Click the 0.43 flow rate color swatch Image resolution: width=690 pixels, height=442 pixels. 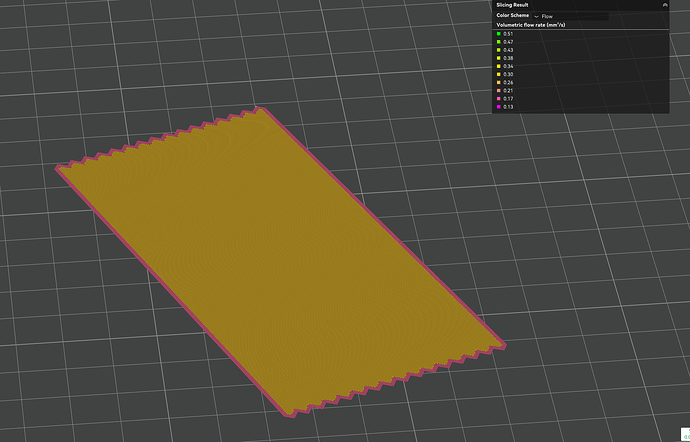[x=499, y=50]
